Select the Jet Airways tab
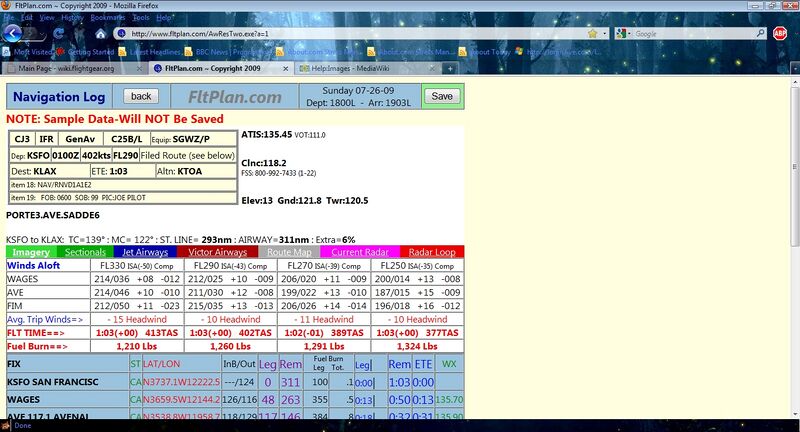 pos(145,252)
